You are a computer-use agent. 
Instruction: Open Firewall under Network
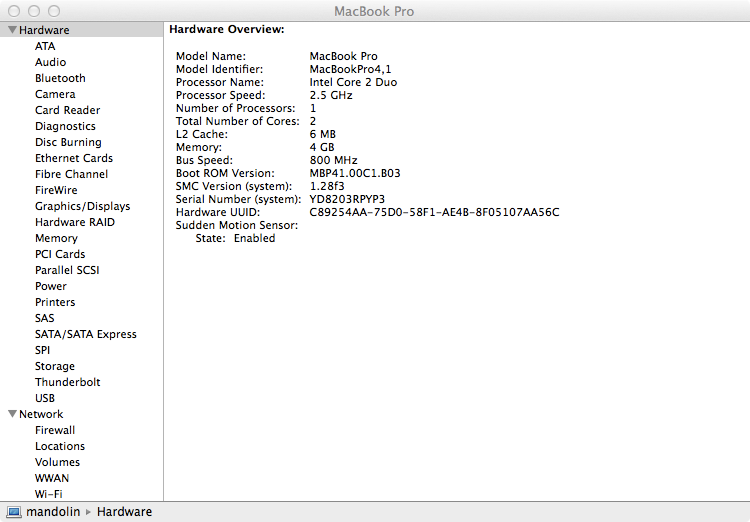point(55,430)
